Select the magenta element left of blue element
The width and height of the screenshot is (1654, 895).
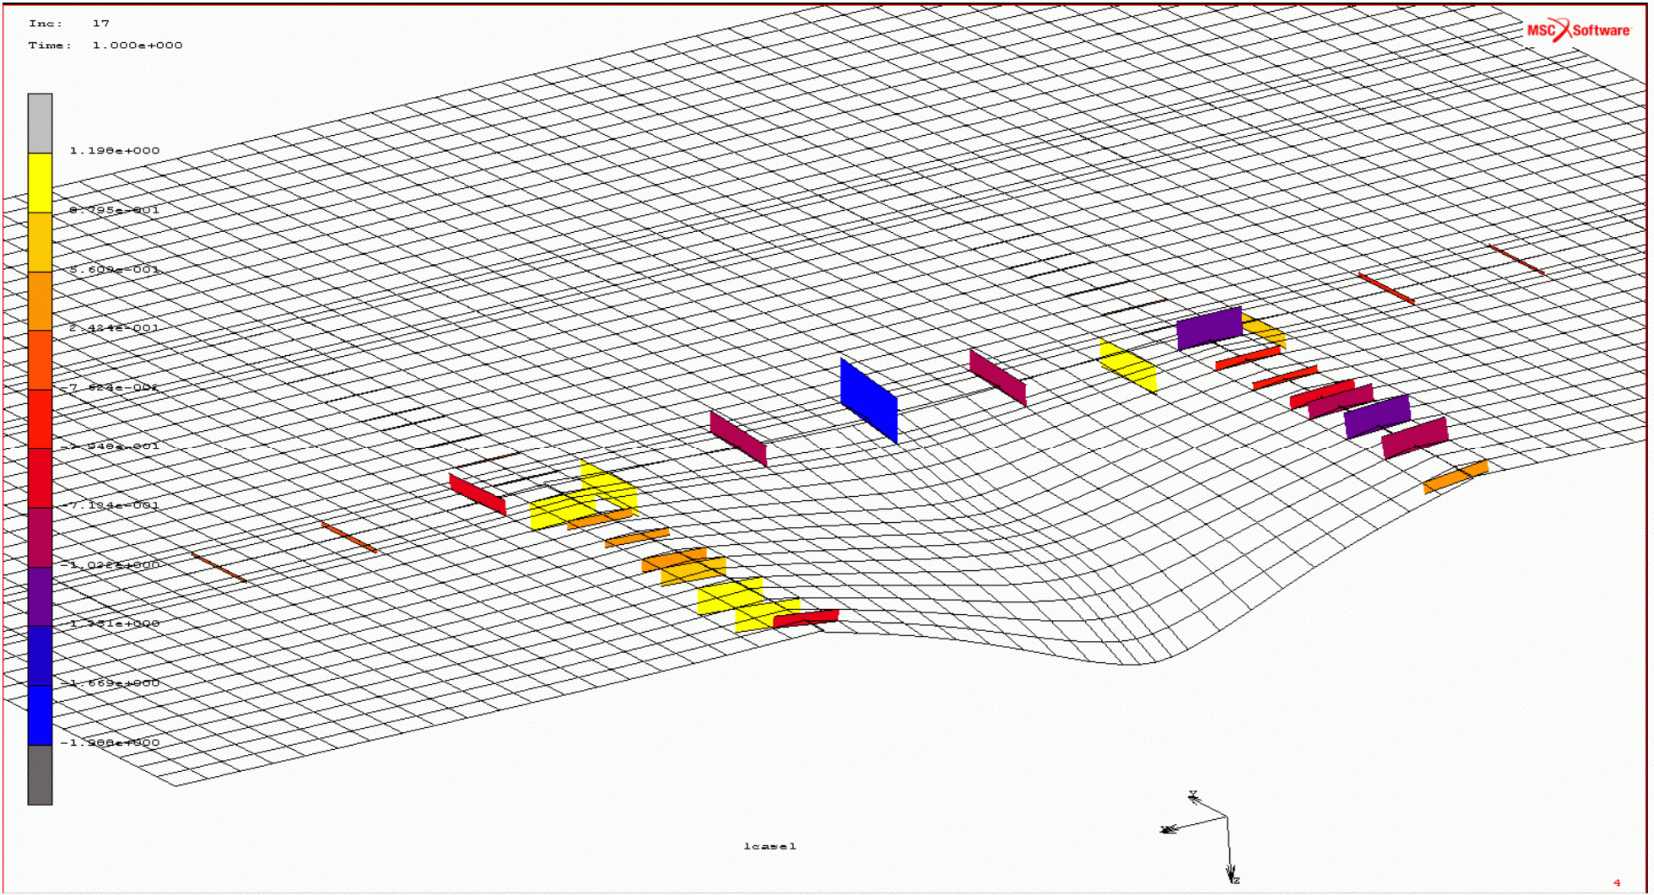coord(738,438)
